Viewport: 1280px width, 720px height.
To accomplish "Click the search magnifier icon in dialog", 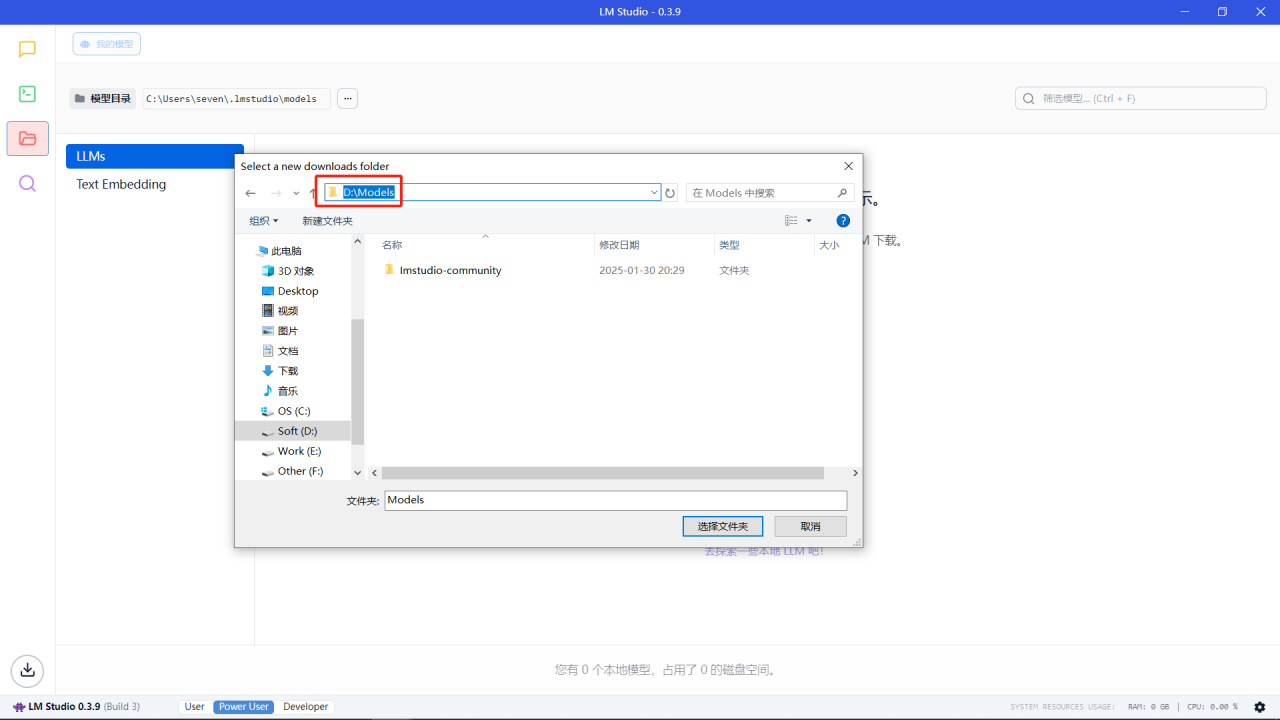I will 843,193.
